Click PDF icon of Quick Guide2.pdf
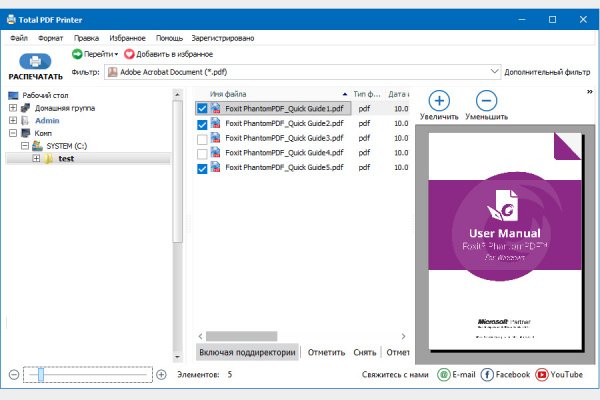The width and height of the screenshot is (600, 400). point(216,123)
